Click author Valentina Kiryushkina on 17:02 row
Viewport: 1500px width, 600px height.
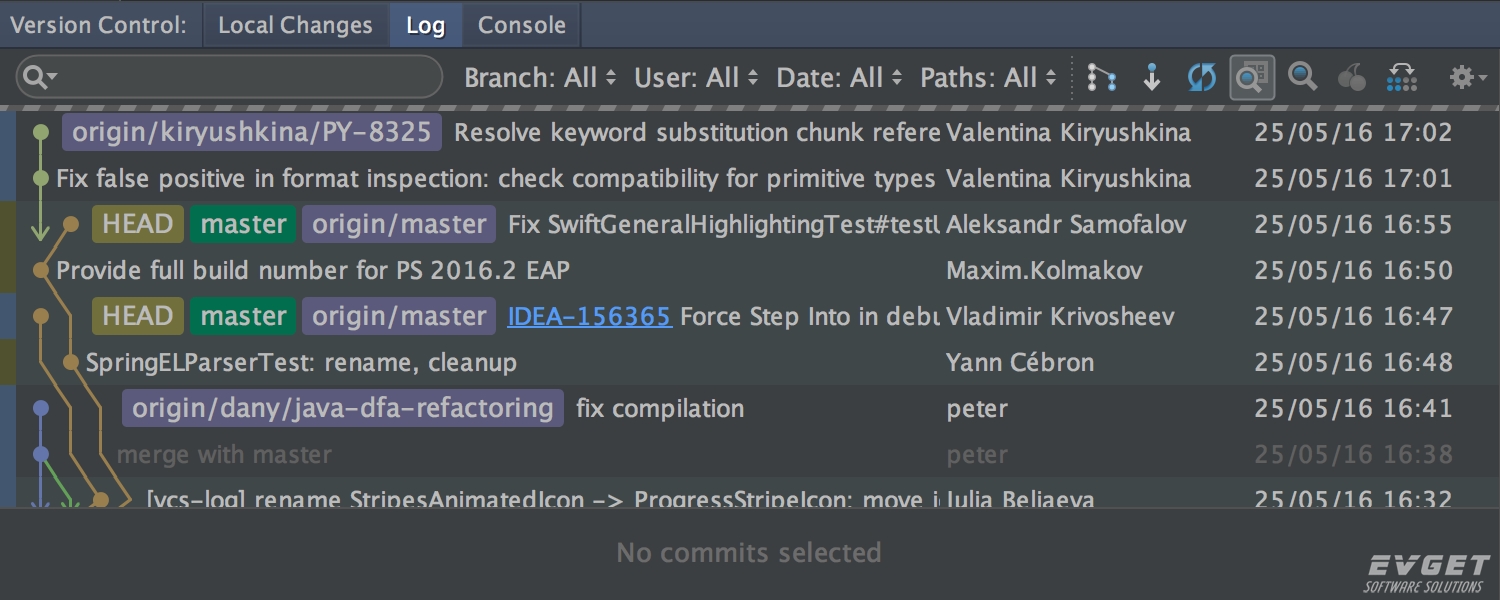1068,133
